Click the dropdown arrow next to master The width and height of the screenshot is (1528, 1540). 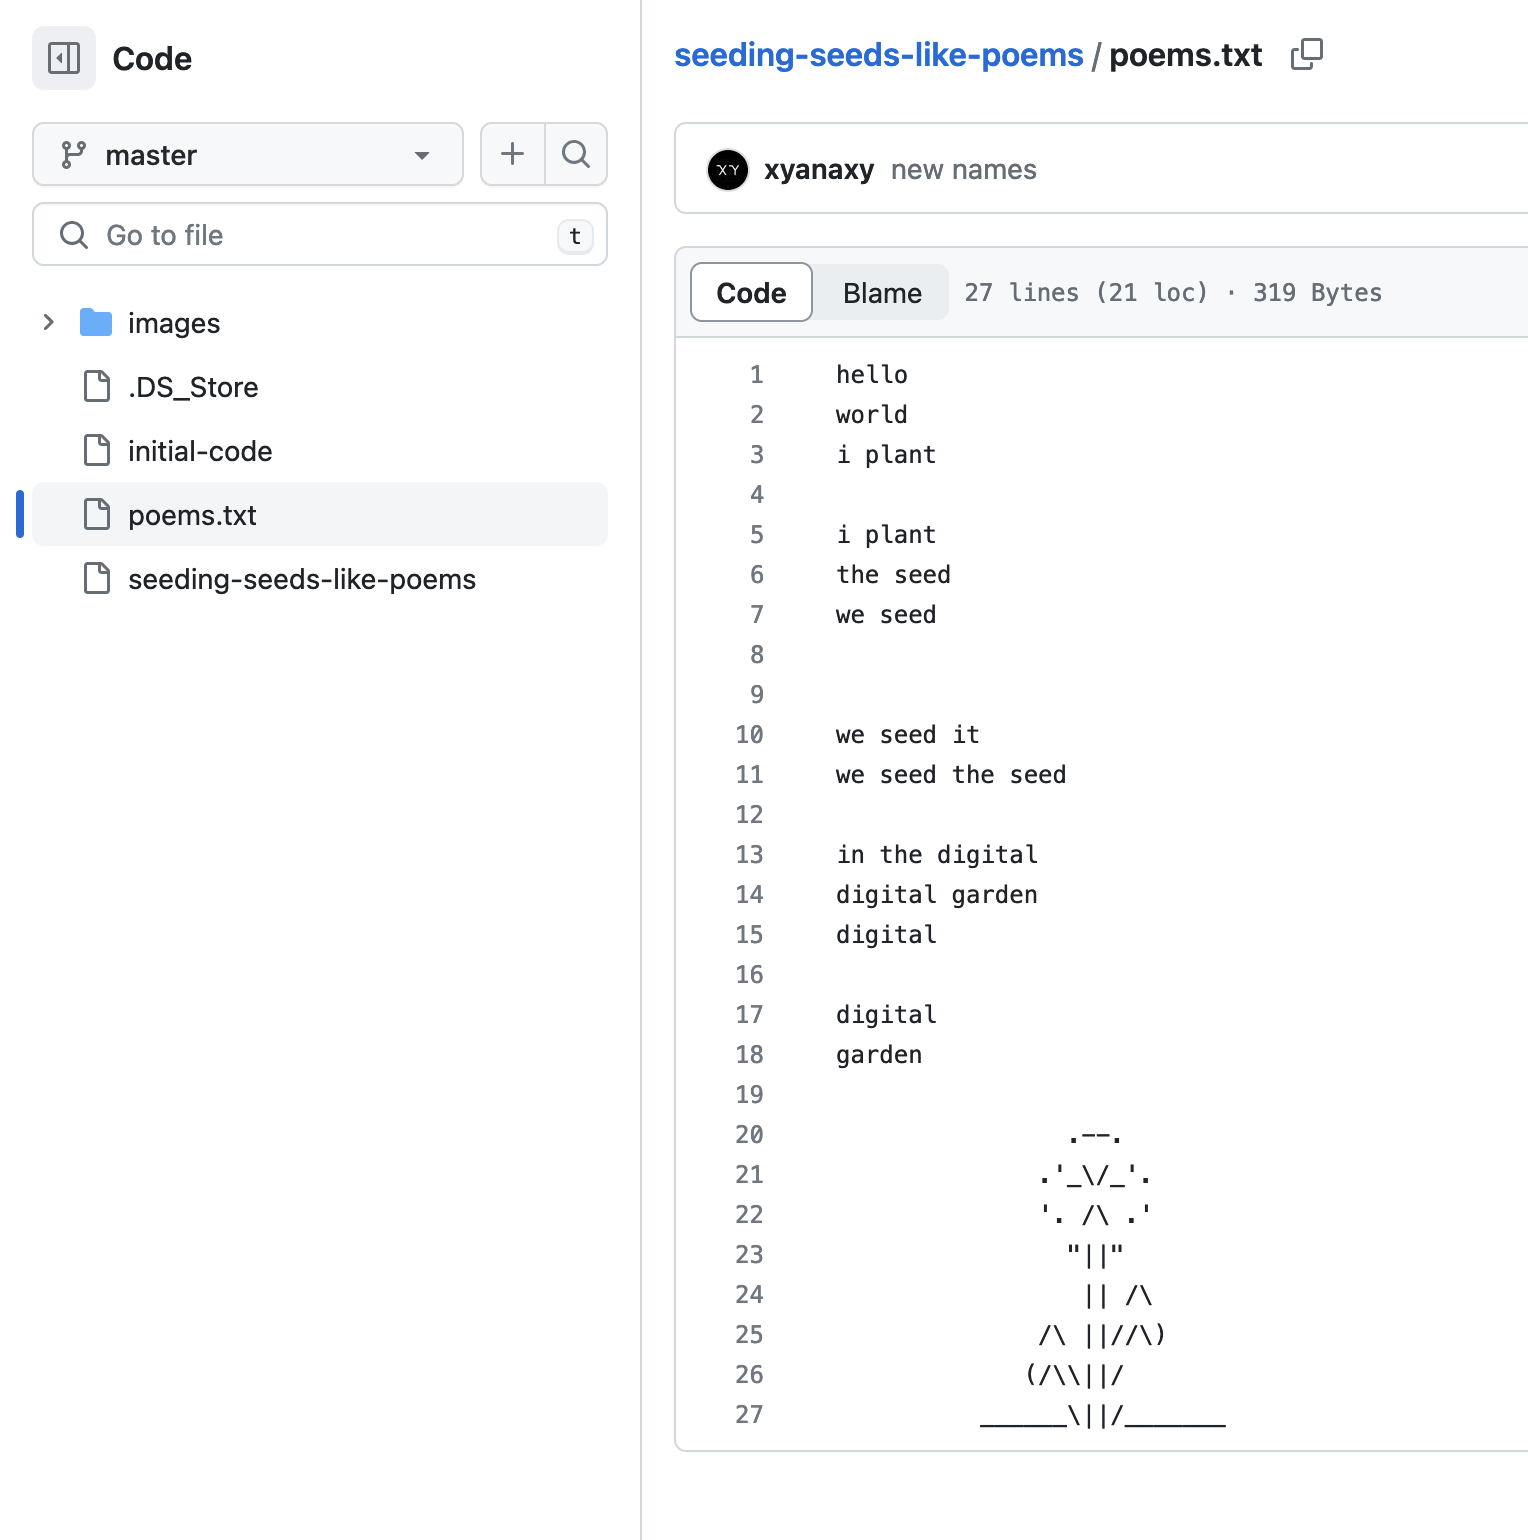click(x=422, y=155)
